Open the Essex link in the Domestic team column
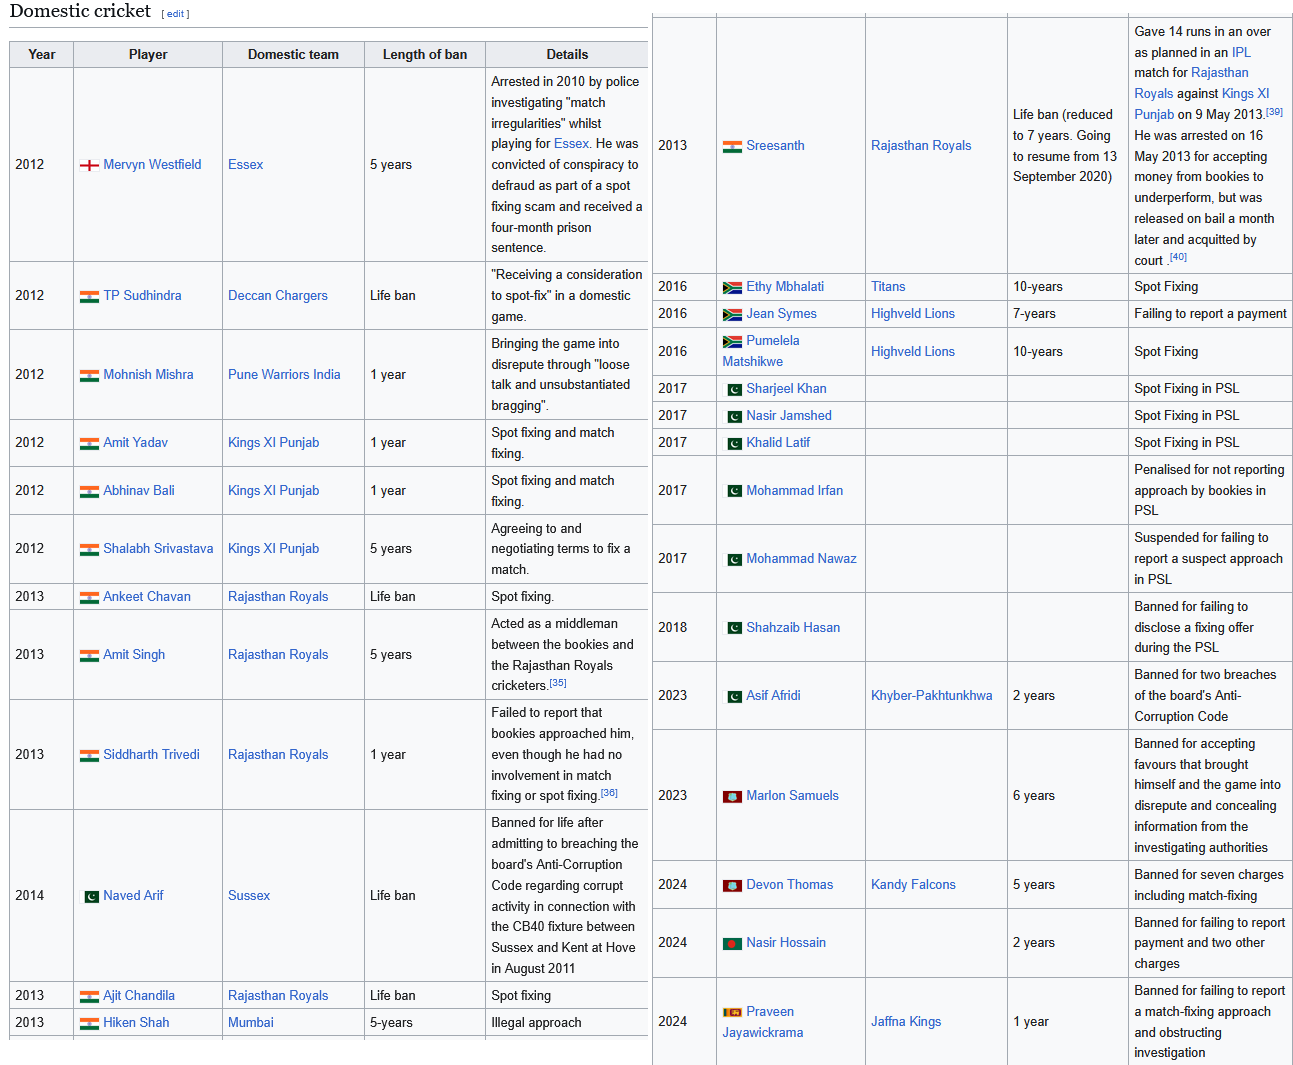Image resolution: width=1293 pixels, height=1065 pixels. coord(245,165)
